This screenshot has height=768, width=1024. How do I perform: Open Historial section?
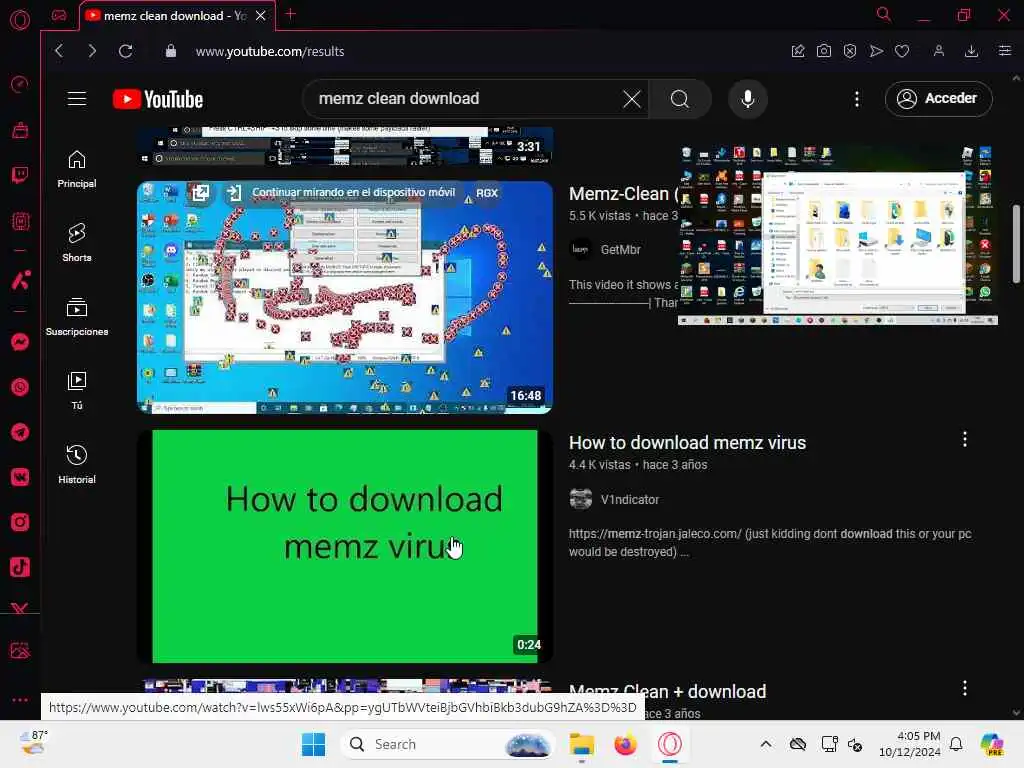tap(77, 464)
